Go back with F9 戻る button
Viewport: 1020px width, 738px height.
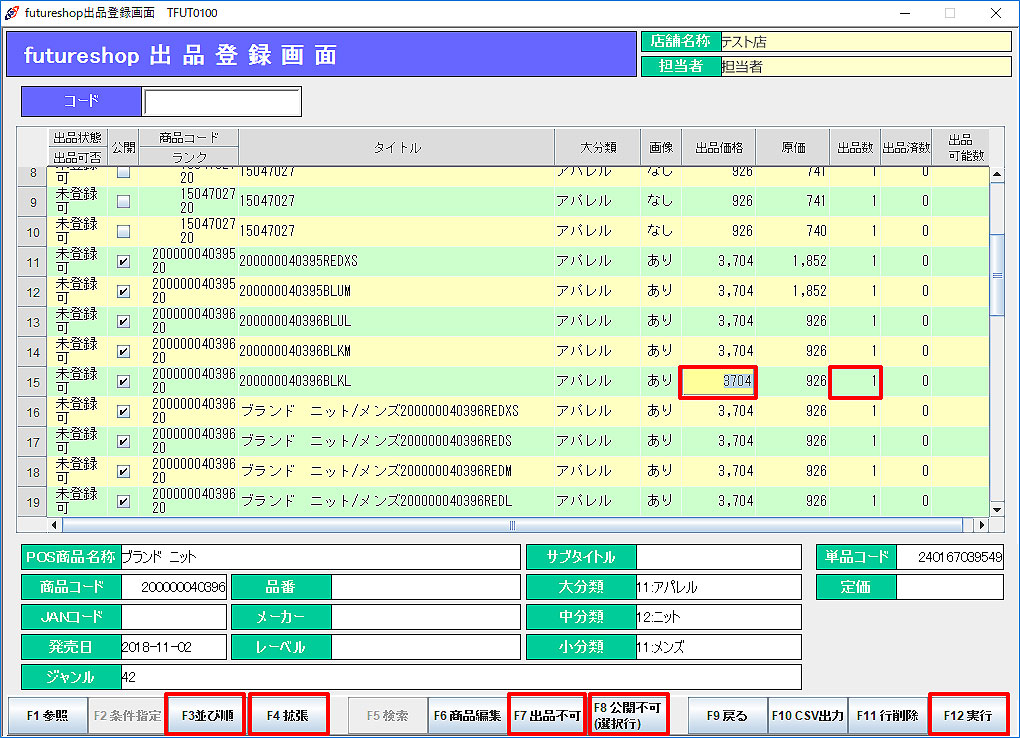pyautogui.click(x=727, y=716)
